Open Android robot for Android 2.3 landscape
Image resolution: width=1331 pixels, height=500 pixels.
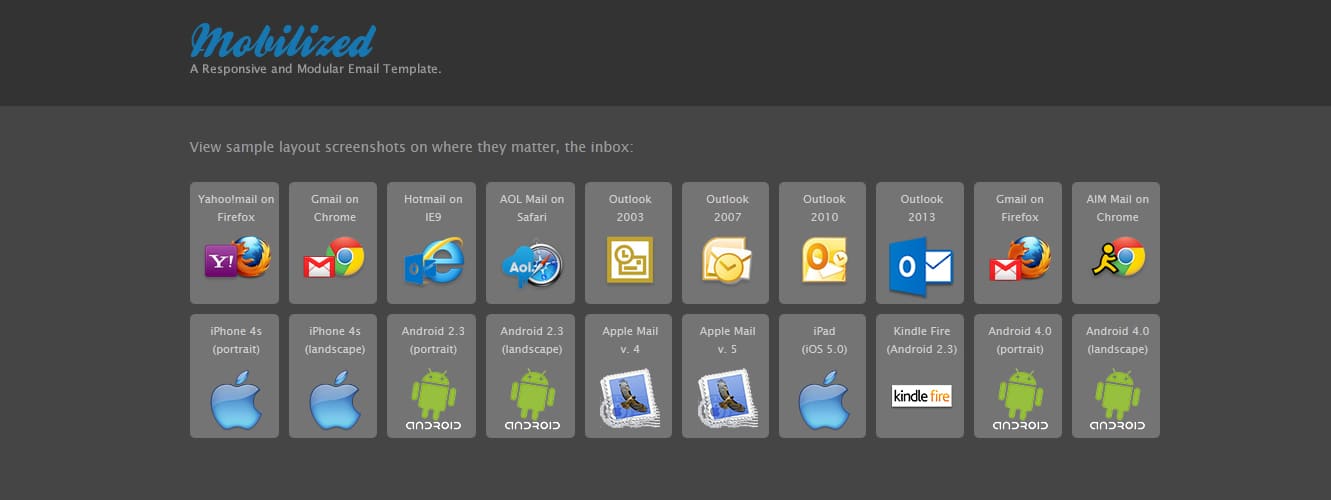tap(531, 400)
